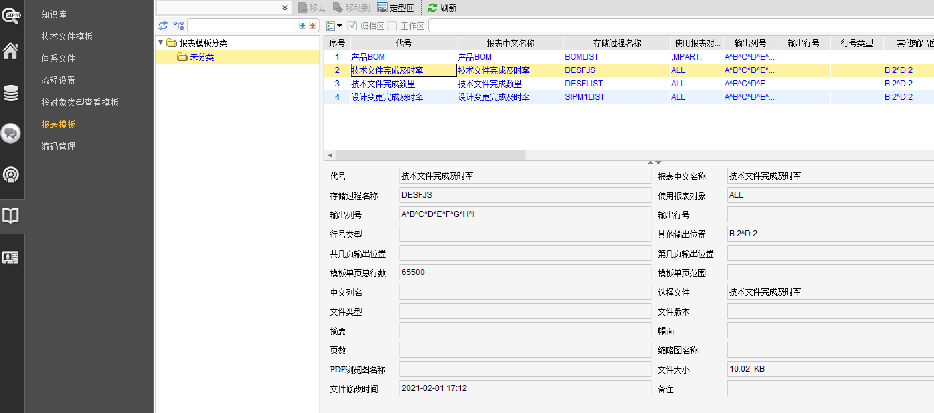Viewport: 934px width, 413px height.
Task: Select the DESFJS cell in table row 2
Action: 617,70
